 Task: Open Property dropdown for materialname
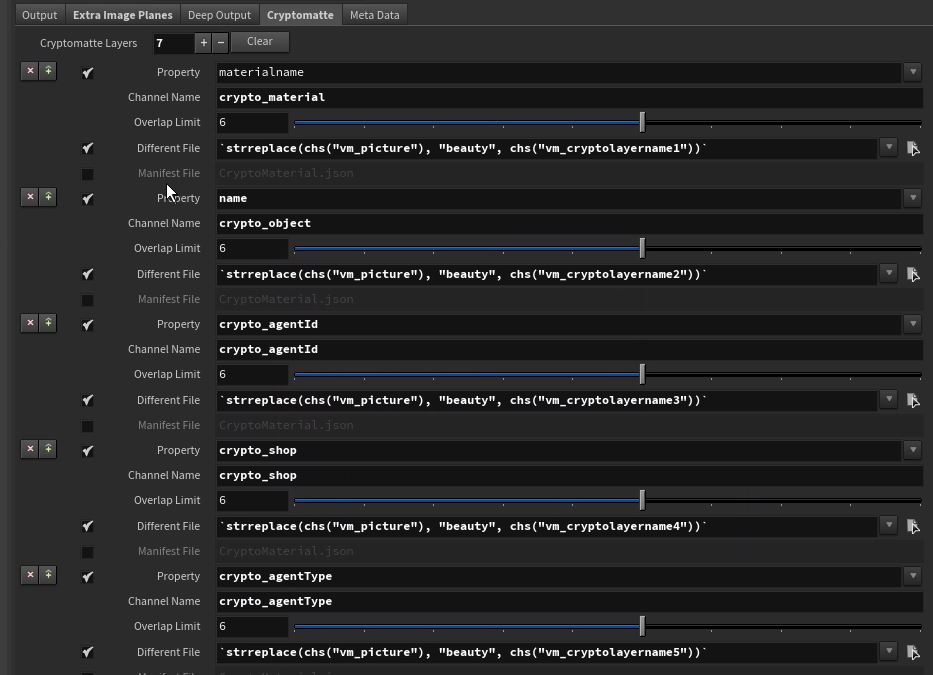[x=913, y=72]
